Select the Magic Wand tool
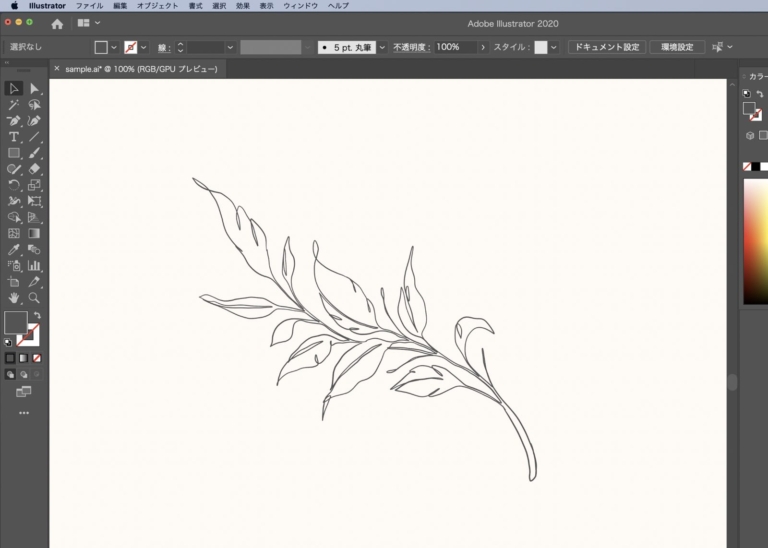 (x=14, y=105)
